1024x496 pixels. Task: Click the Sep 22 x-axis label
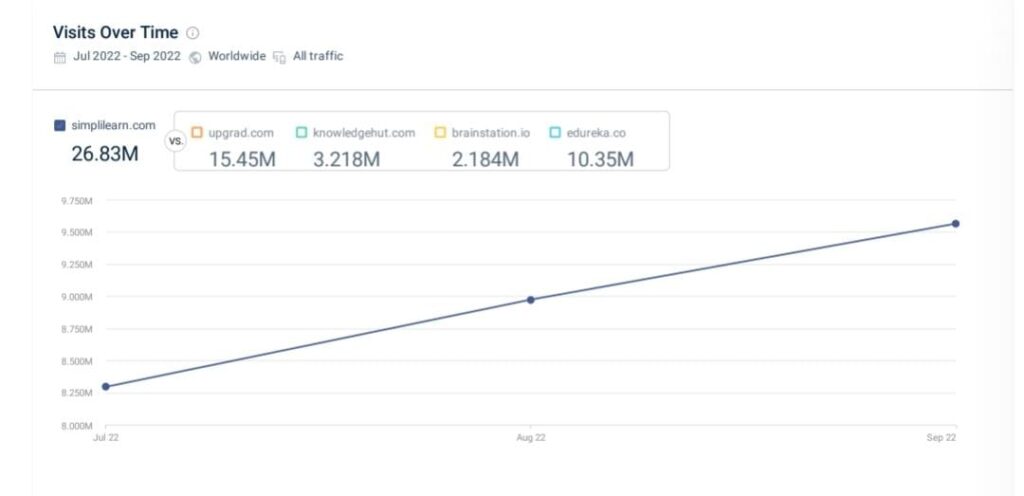pos(941,438)
